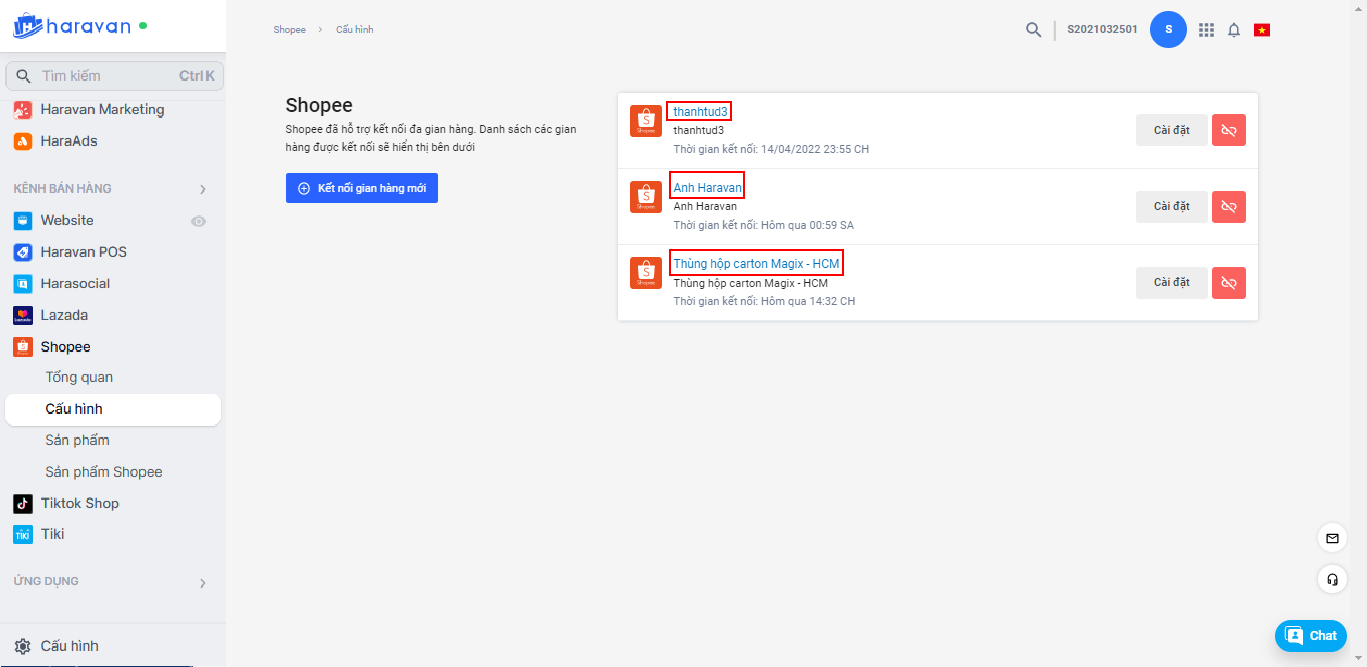
Task: Disconnect Anh Haravan store via red unlink icon
Action: 1229,207
